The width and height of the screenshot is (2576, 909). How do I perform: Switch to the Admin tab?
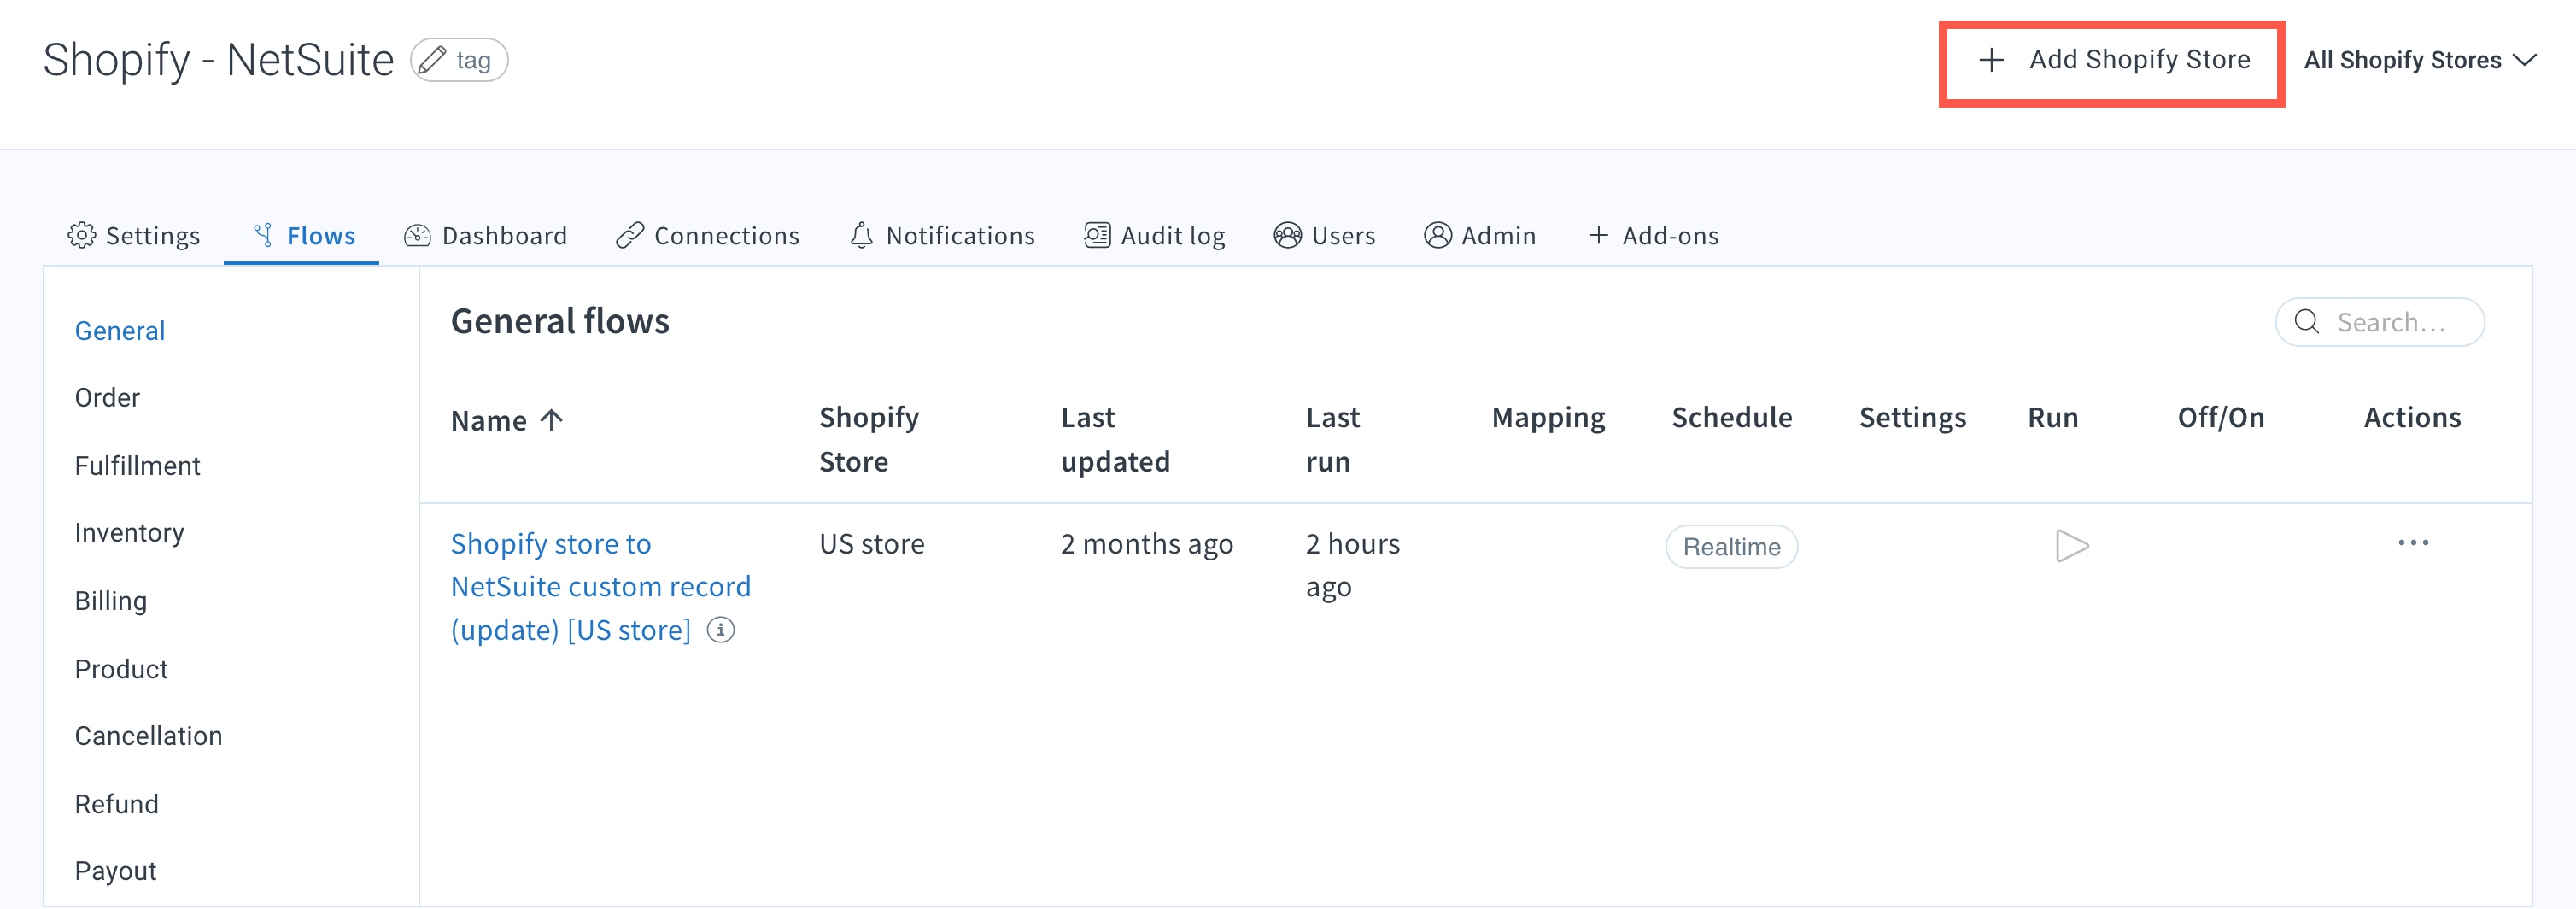1480,235
